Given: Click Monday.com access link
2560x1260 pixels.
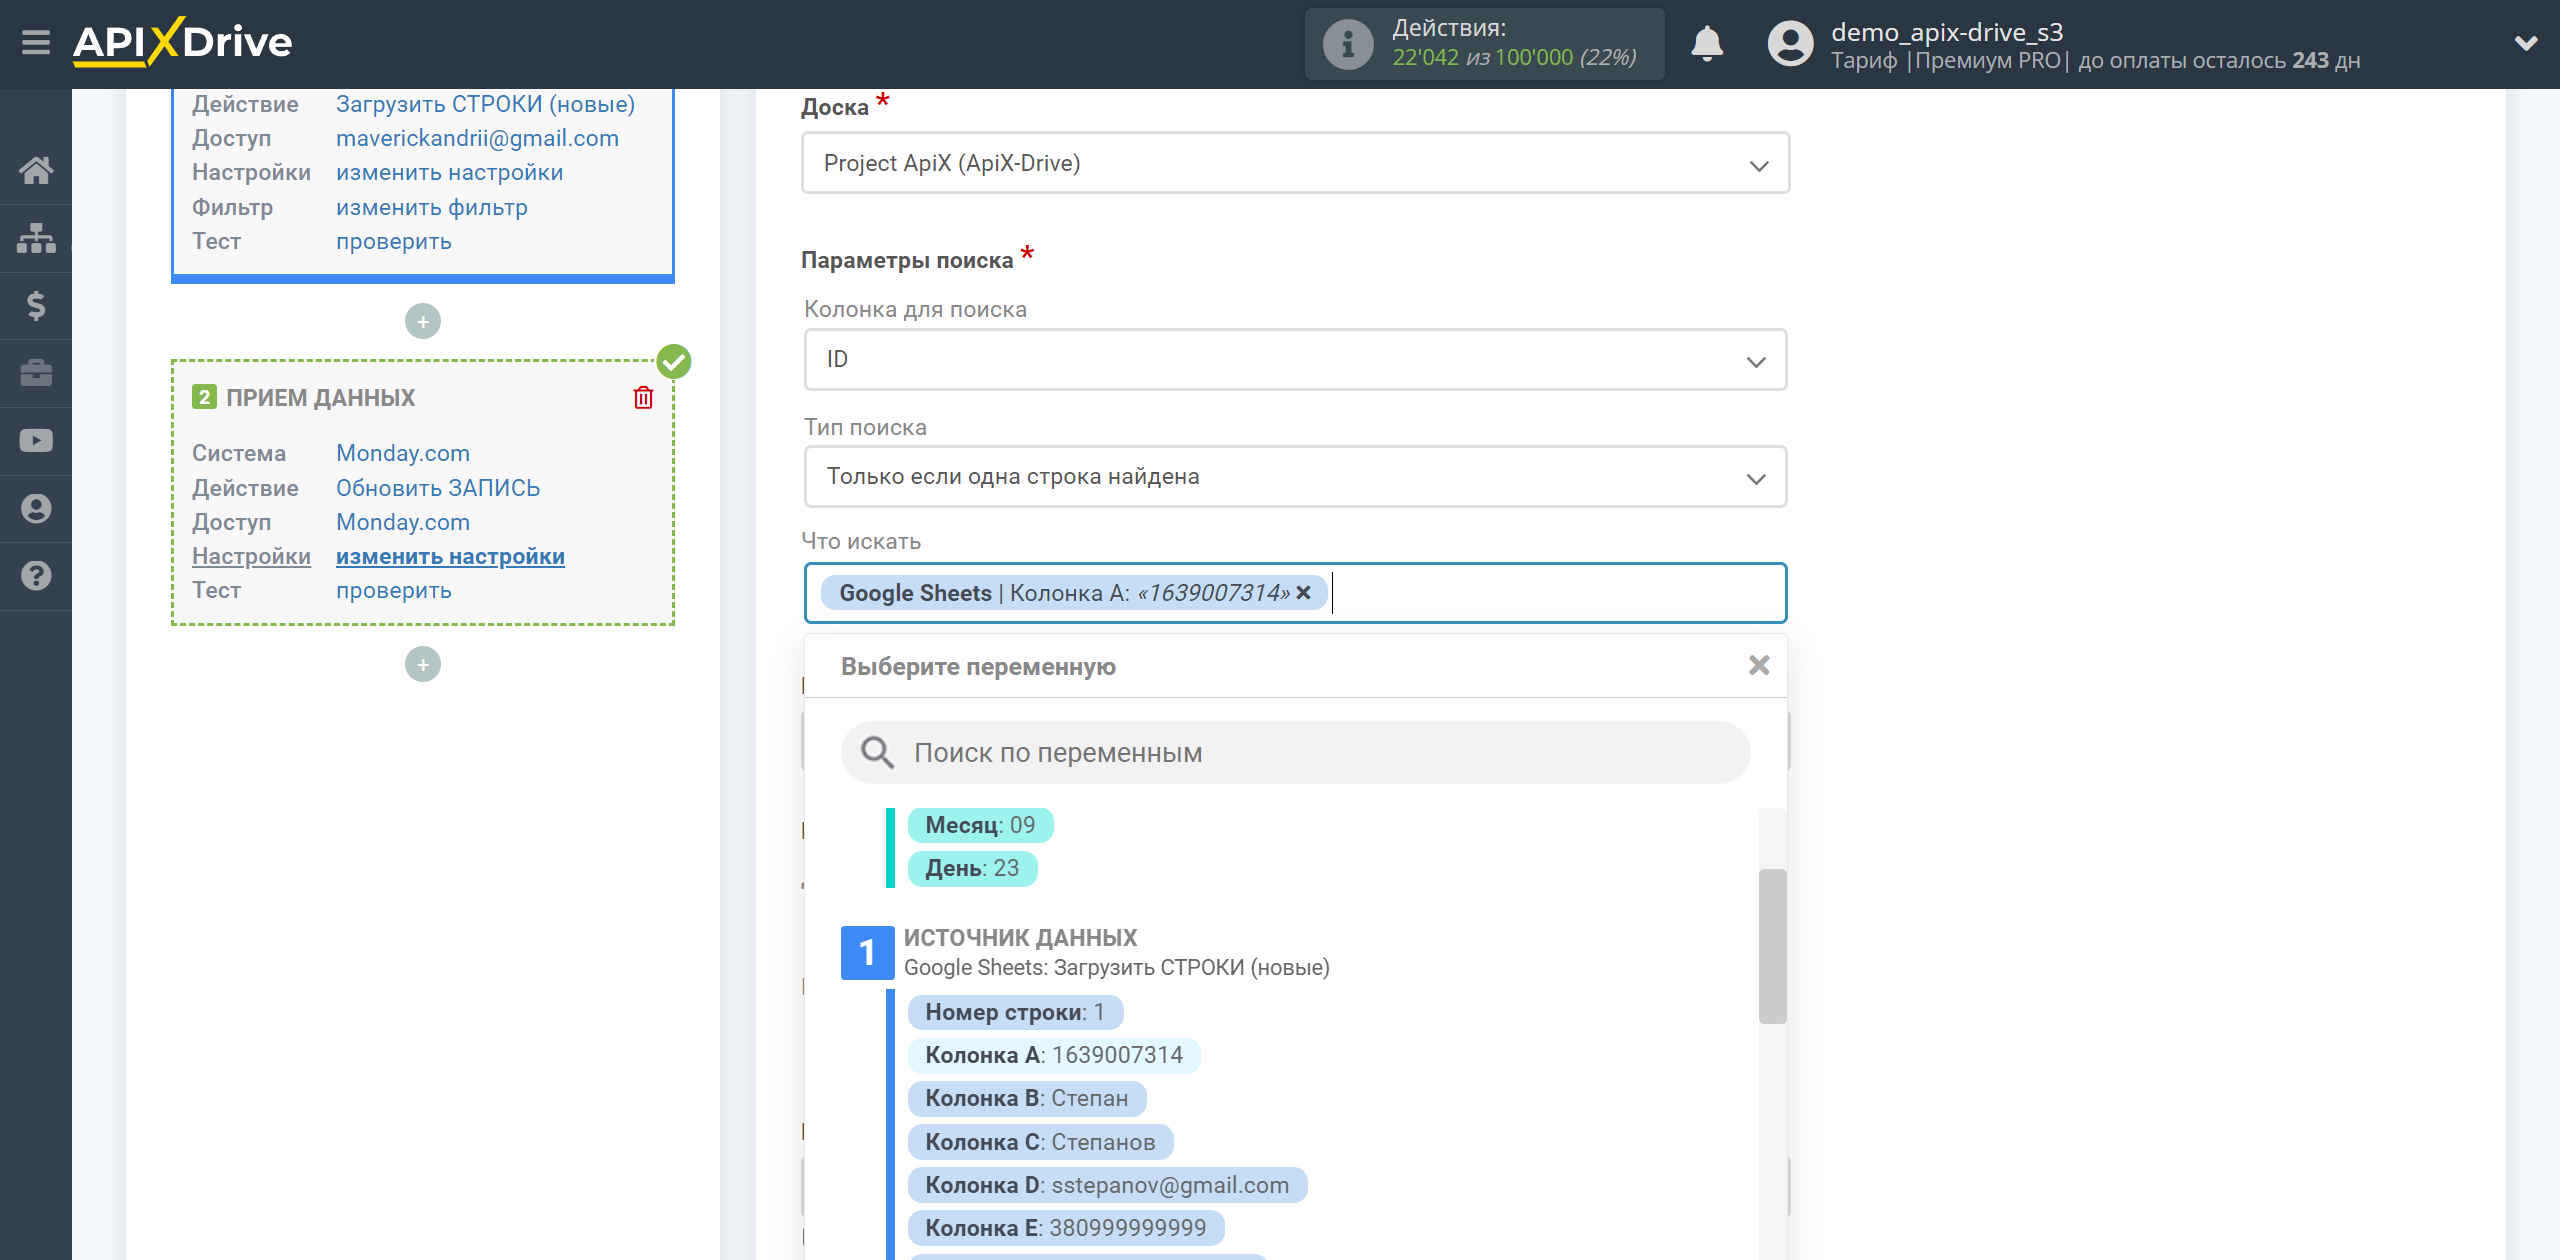Looking at the screenshot, I should pos(403,522).
